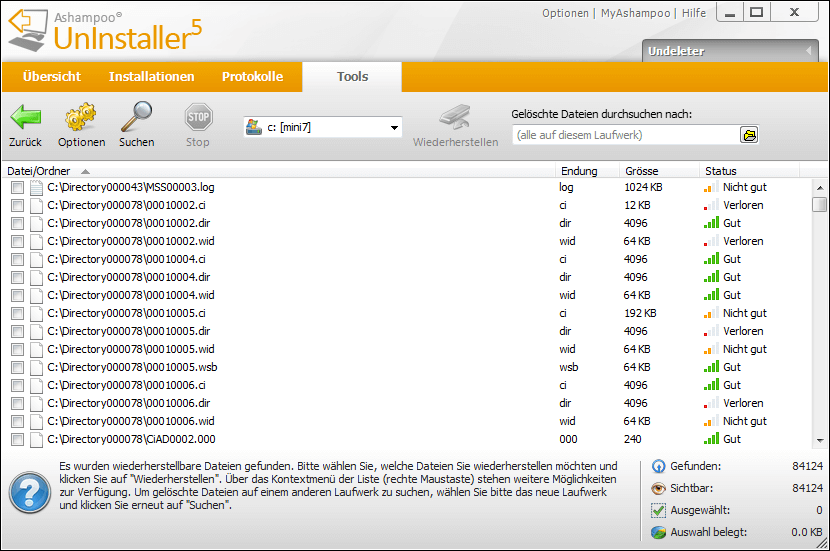
Task: Open the Protokolle tab
Action: click(252, 77)
